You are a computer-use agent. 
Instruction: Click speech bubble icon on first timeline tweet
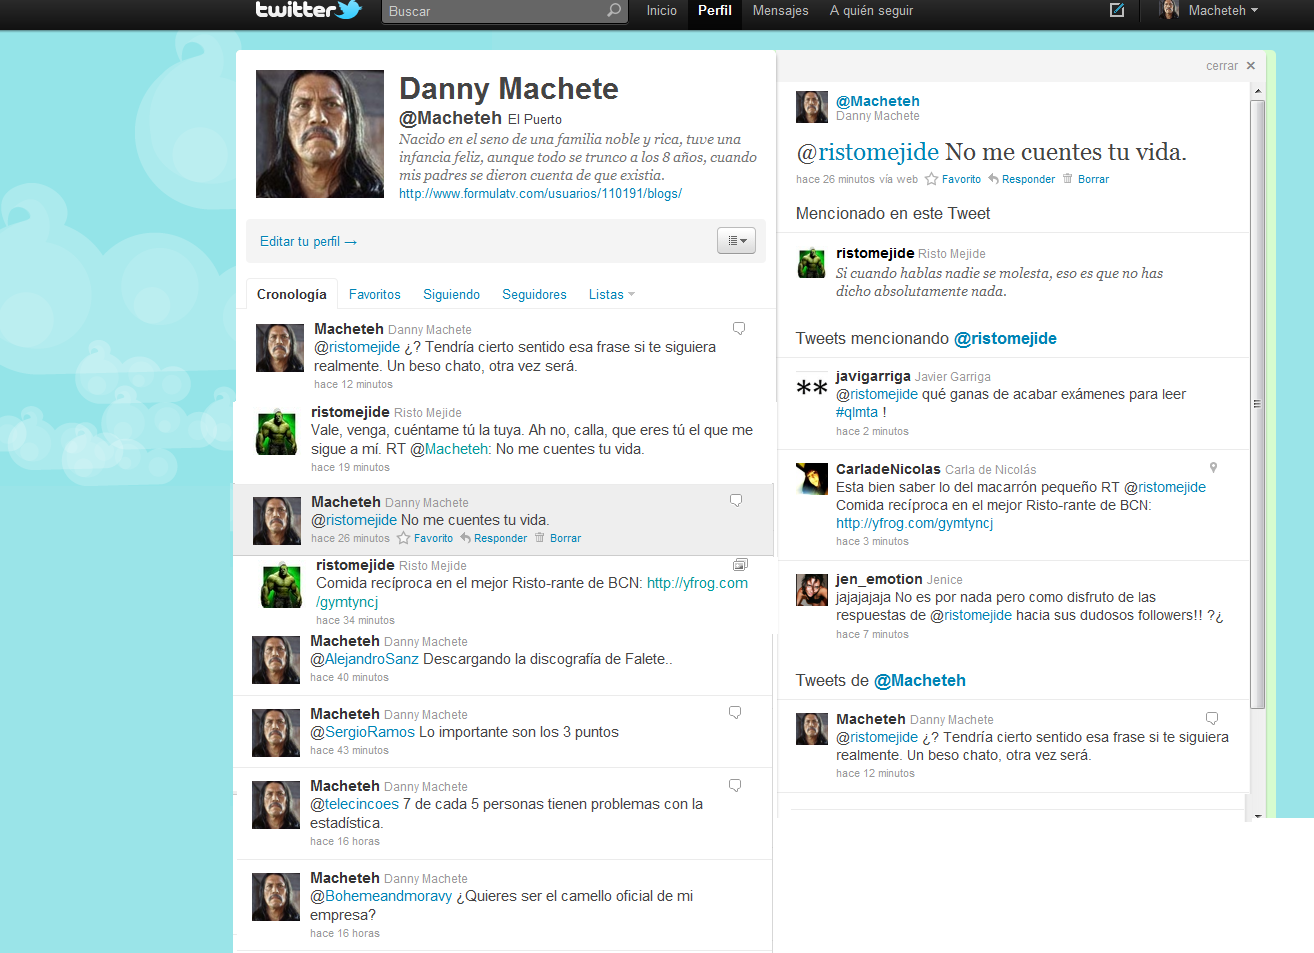pos(739,328)
